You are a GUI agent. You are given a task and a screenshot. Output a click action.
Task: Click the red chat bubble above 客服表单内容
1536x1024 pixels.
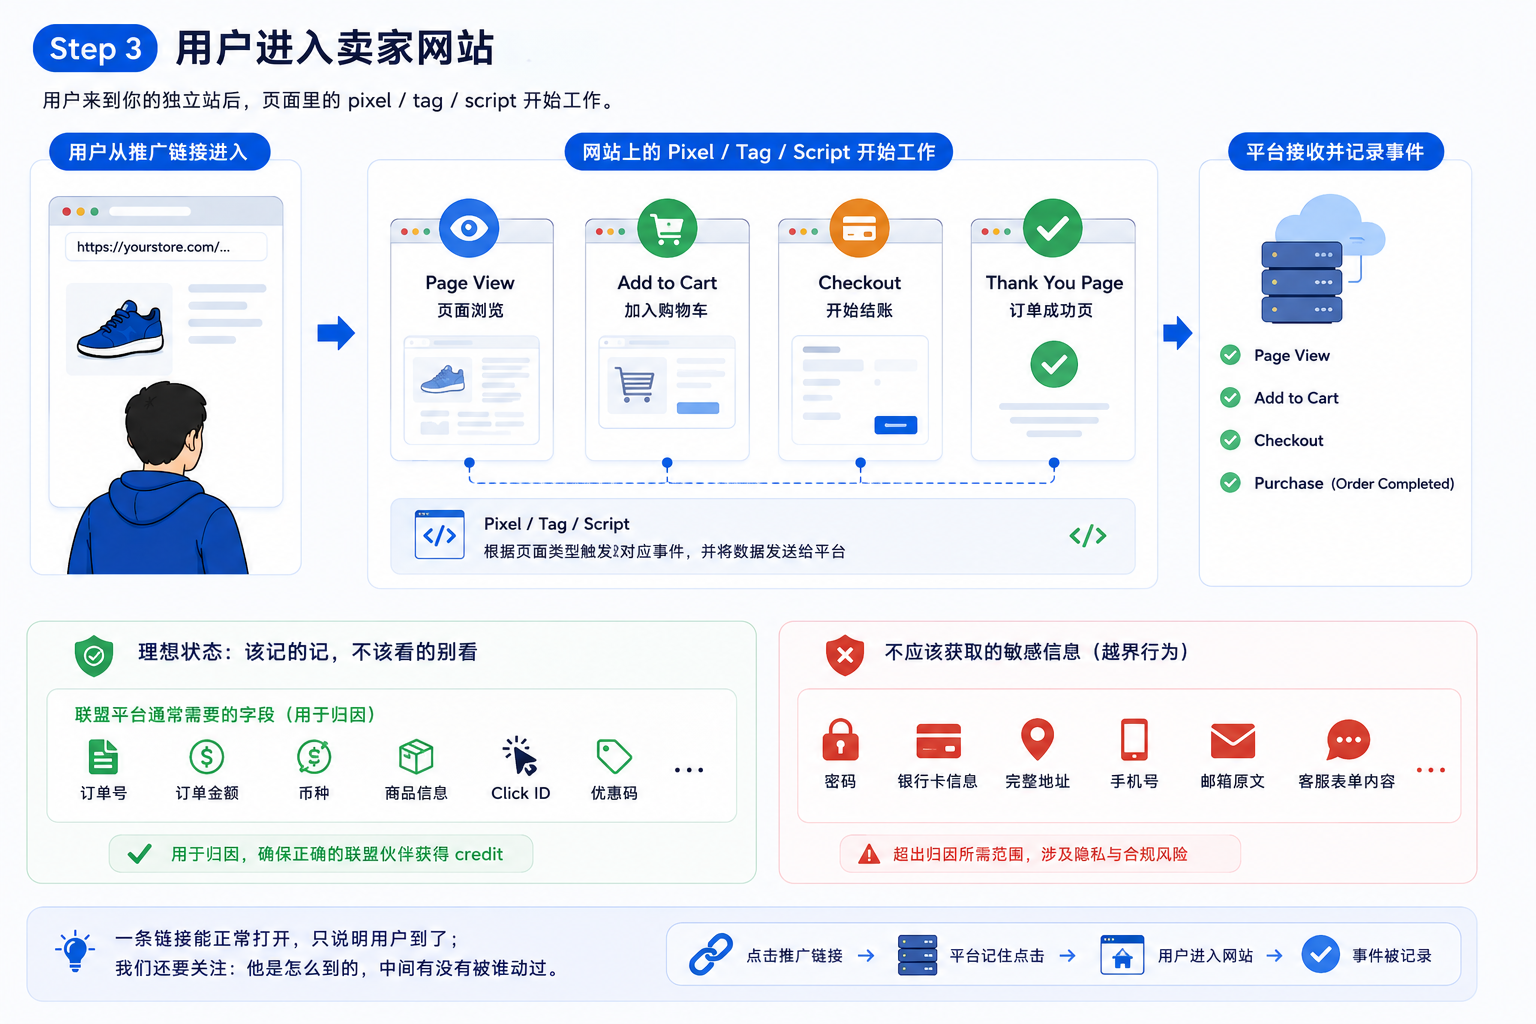[x=1347, y=741]
